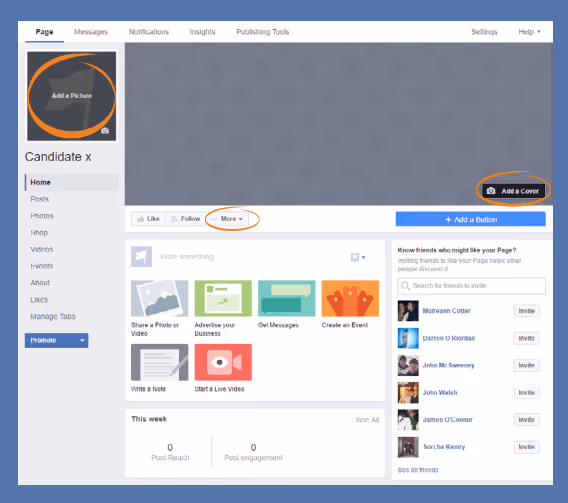Click the Start a Live Video icon
The width and height of the screenshot is (568, 503).
point(223,362)
